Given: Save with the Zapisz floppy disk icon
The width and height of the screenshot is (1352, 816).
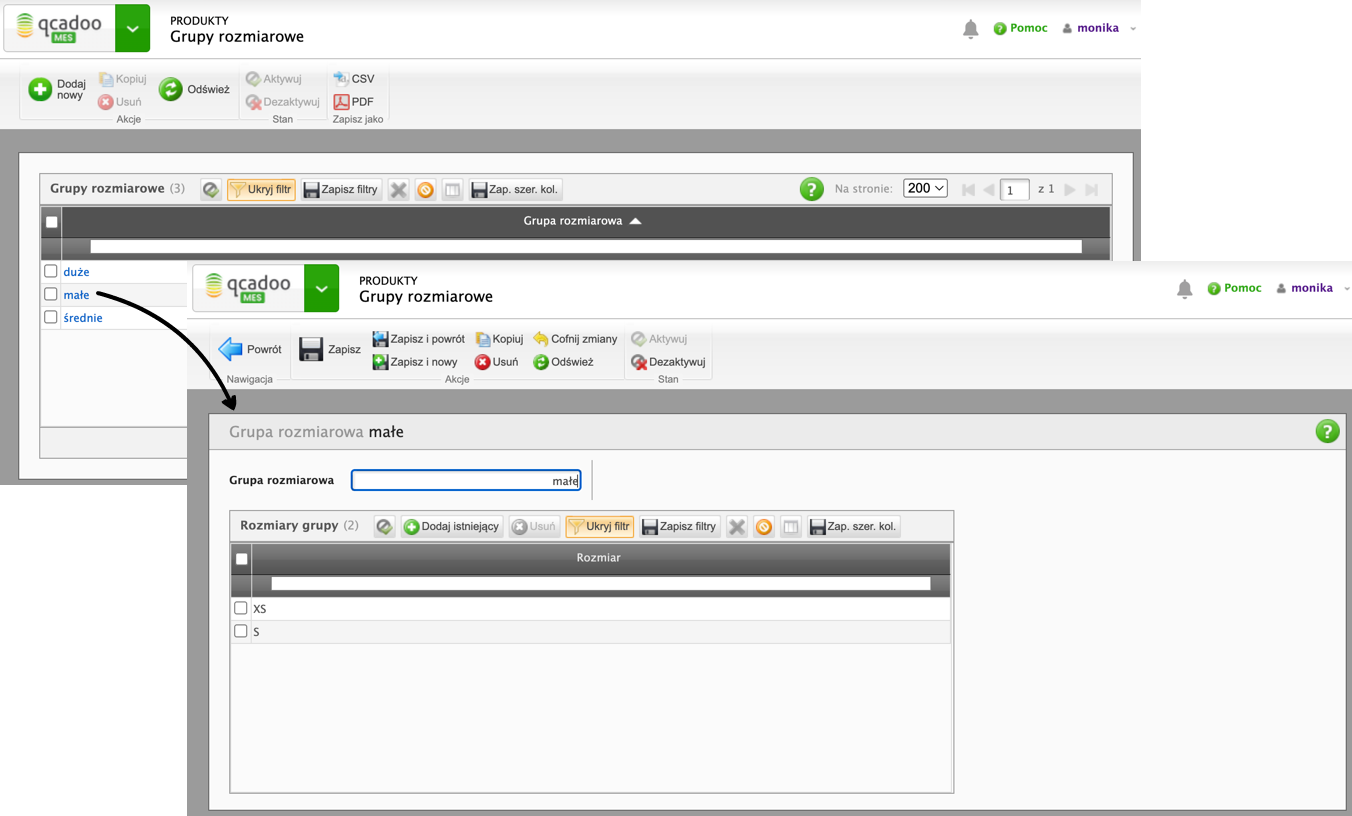Looking at the screenshot, I should click(311, 349).
